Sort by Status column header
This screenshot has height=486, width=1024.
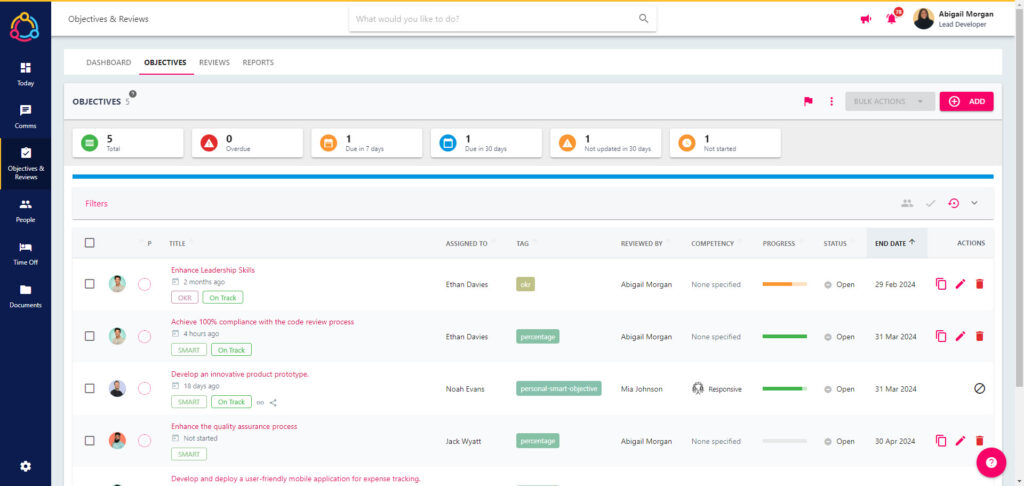click(x=835, y=244)
